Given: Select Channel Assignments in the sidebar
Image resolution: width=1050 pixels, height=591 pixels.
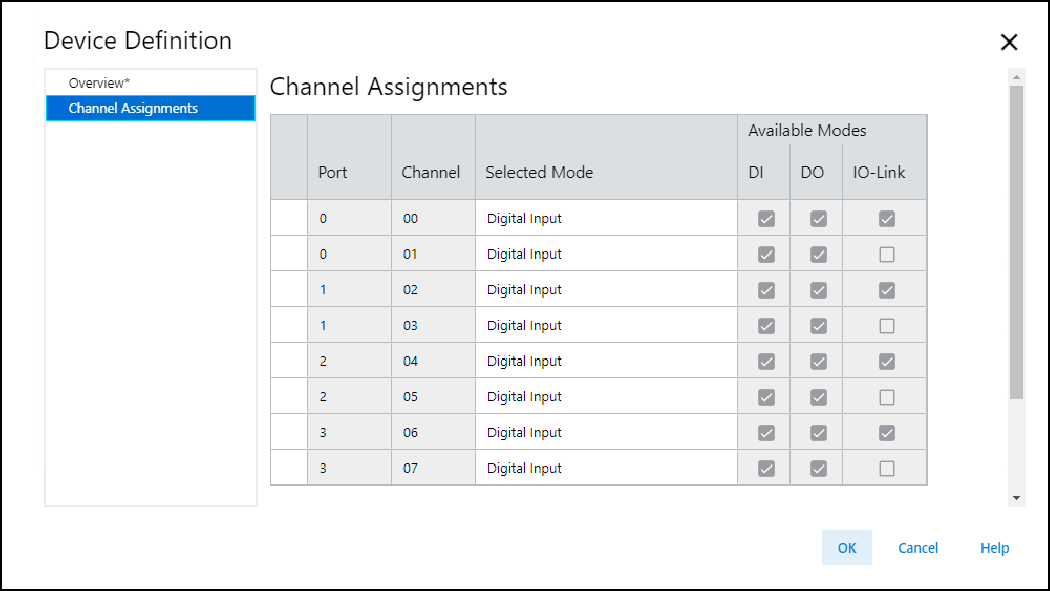Looking at the screenshot, I should coord(133,108).
